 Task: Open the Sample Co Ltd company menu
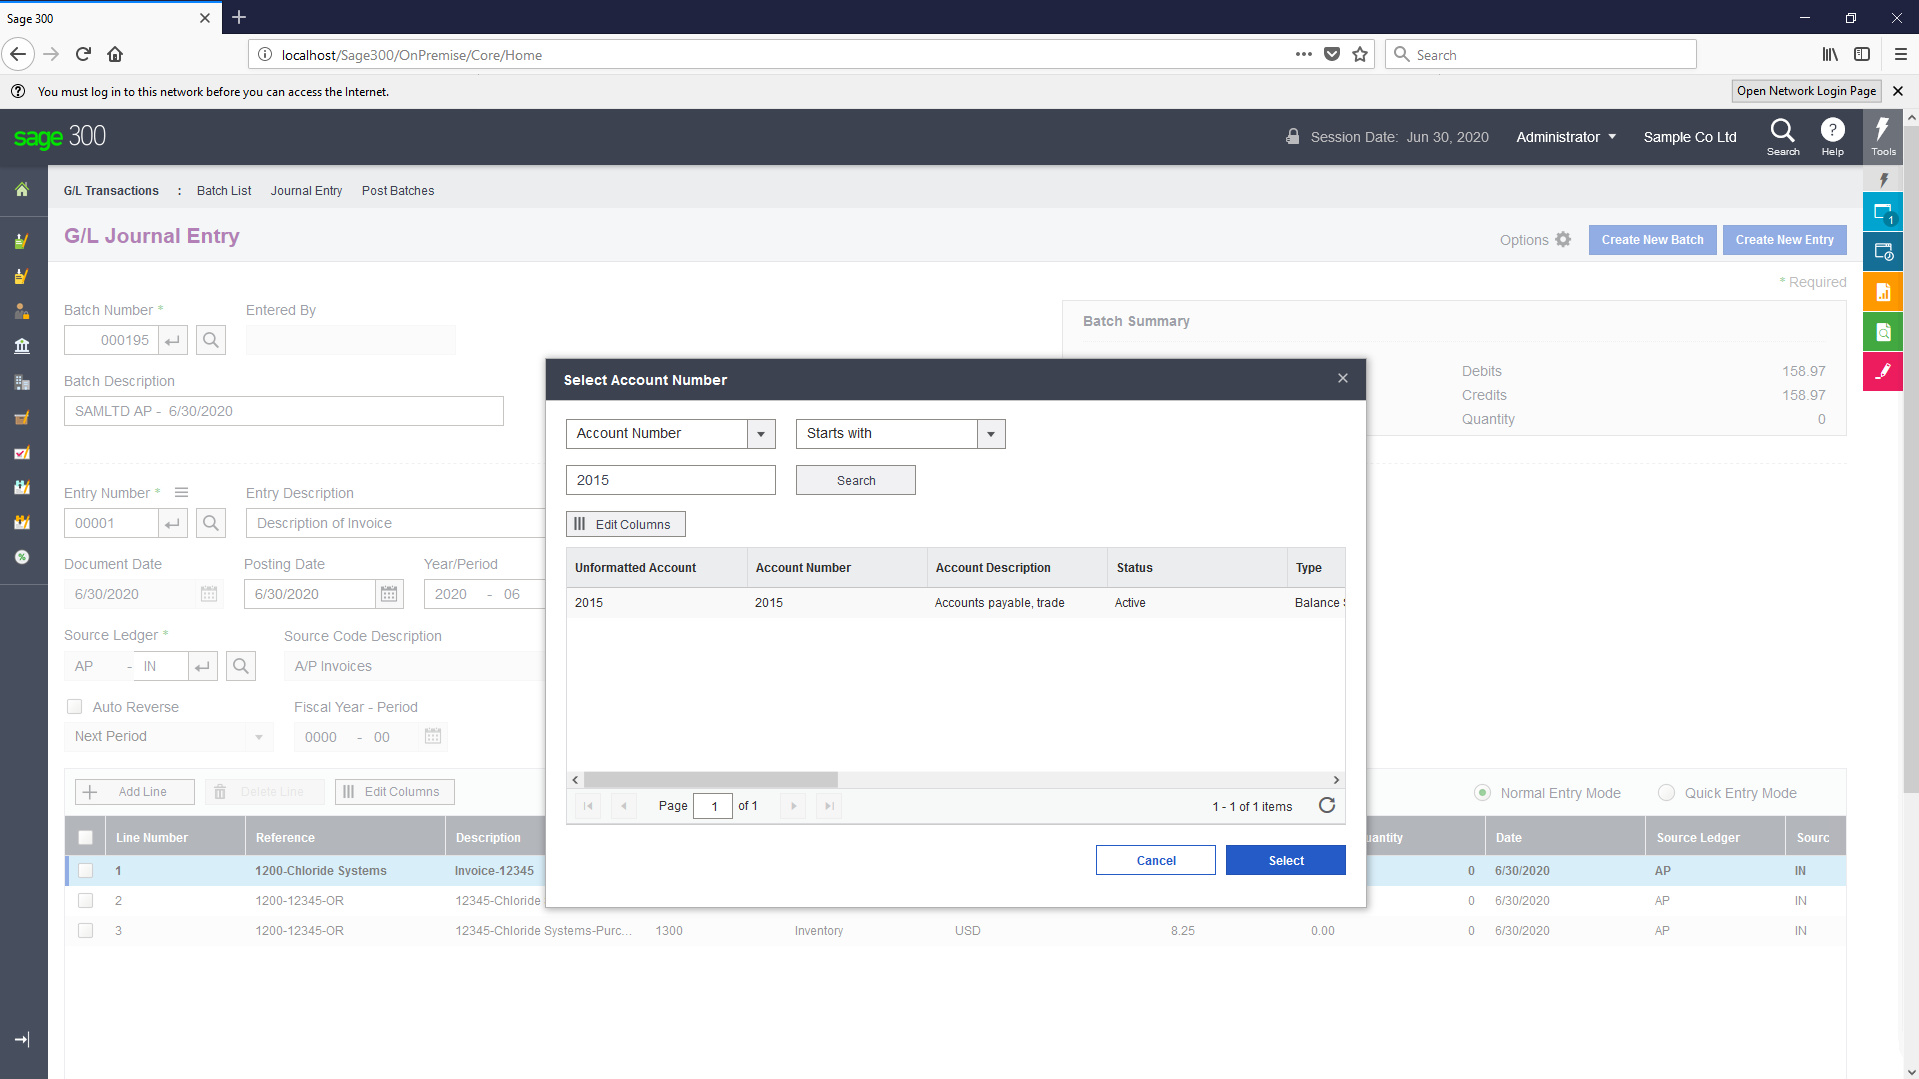1690,137
